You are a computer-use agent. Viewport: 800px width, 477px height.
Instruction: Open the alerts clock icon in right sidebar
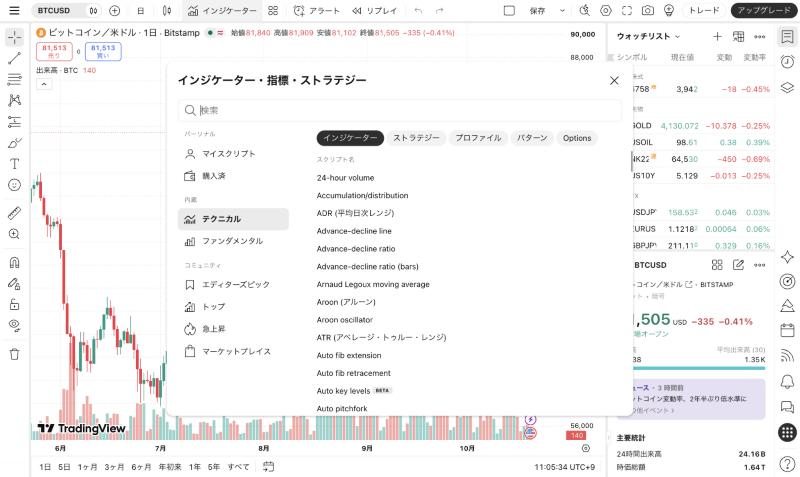coord(787,62)
